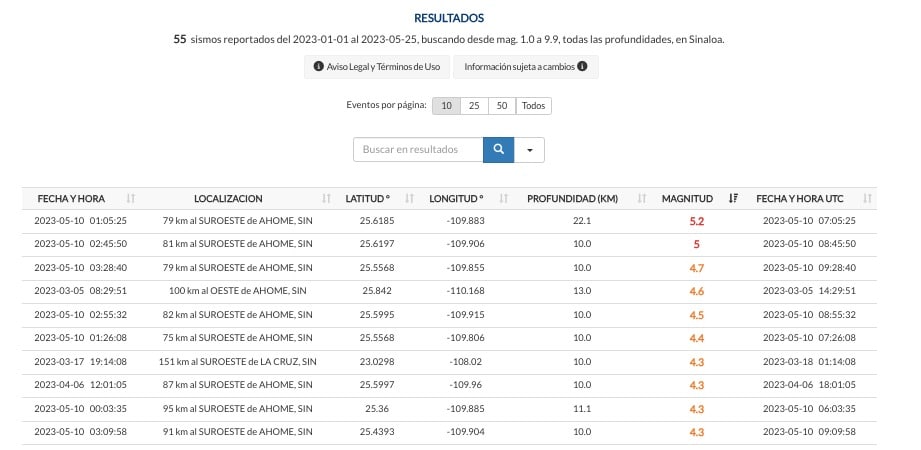Screen dimensions: 921x450
Task: Click date 2023-04-06 12:01:05
Action: pos(80,385)
